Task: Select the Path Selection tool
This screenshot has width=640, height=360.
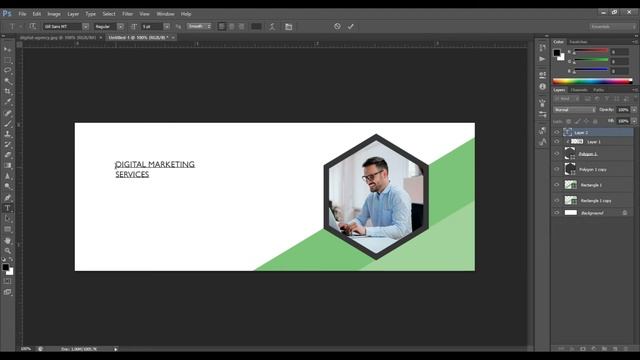Action: click(7, 219)
